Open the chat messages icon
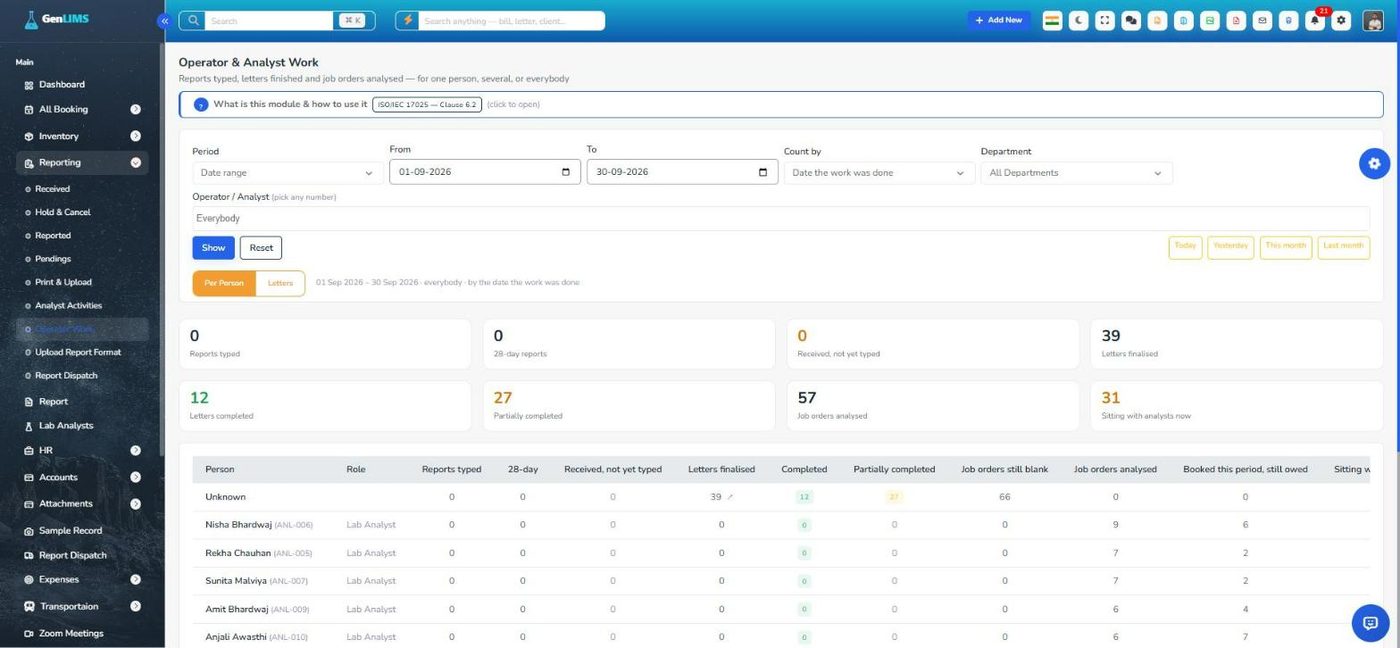Screen dimensions: 1400x648 click(x=1131, y=20)
